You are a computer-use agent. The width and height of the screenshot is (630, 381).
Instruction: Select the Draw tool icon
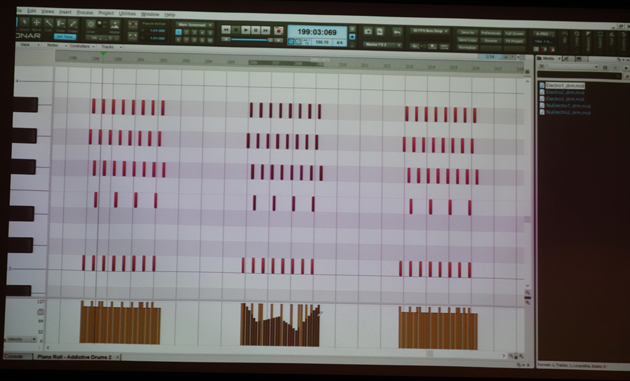point(61,23)
